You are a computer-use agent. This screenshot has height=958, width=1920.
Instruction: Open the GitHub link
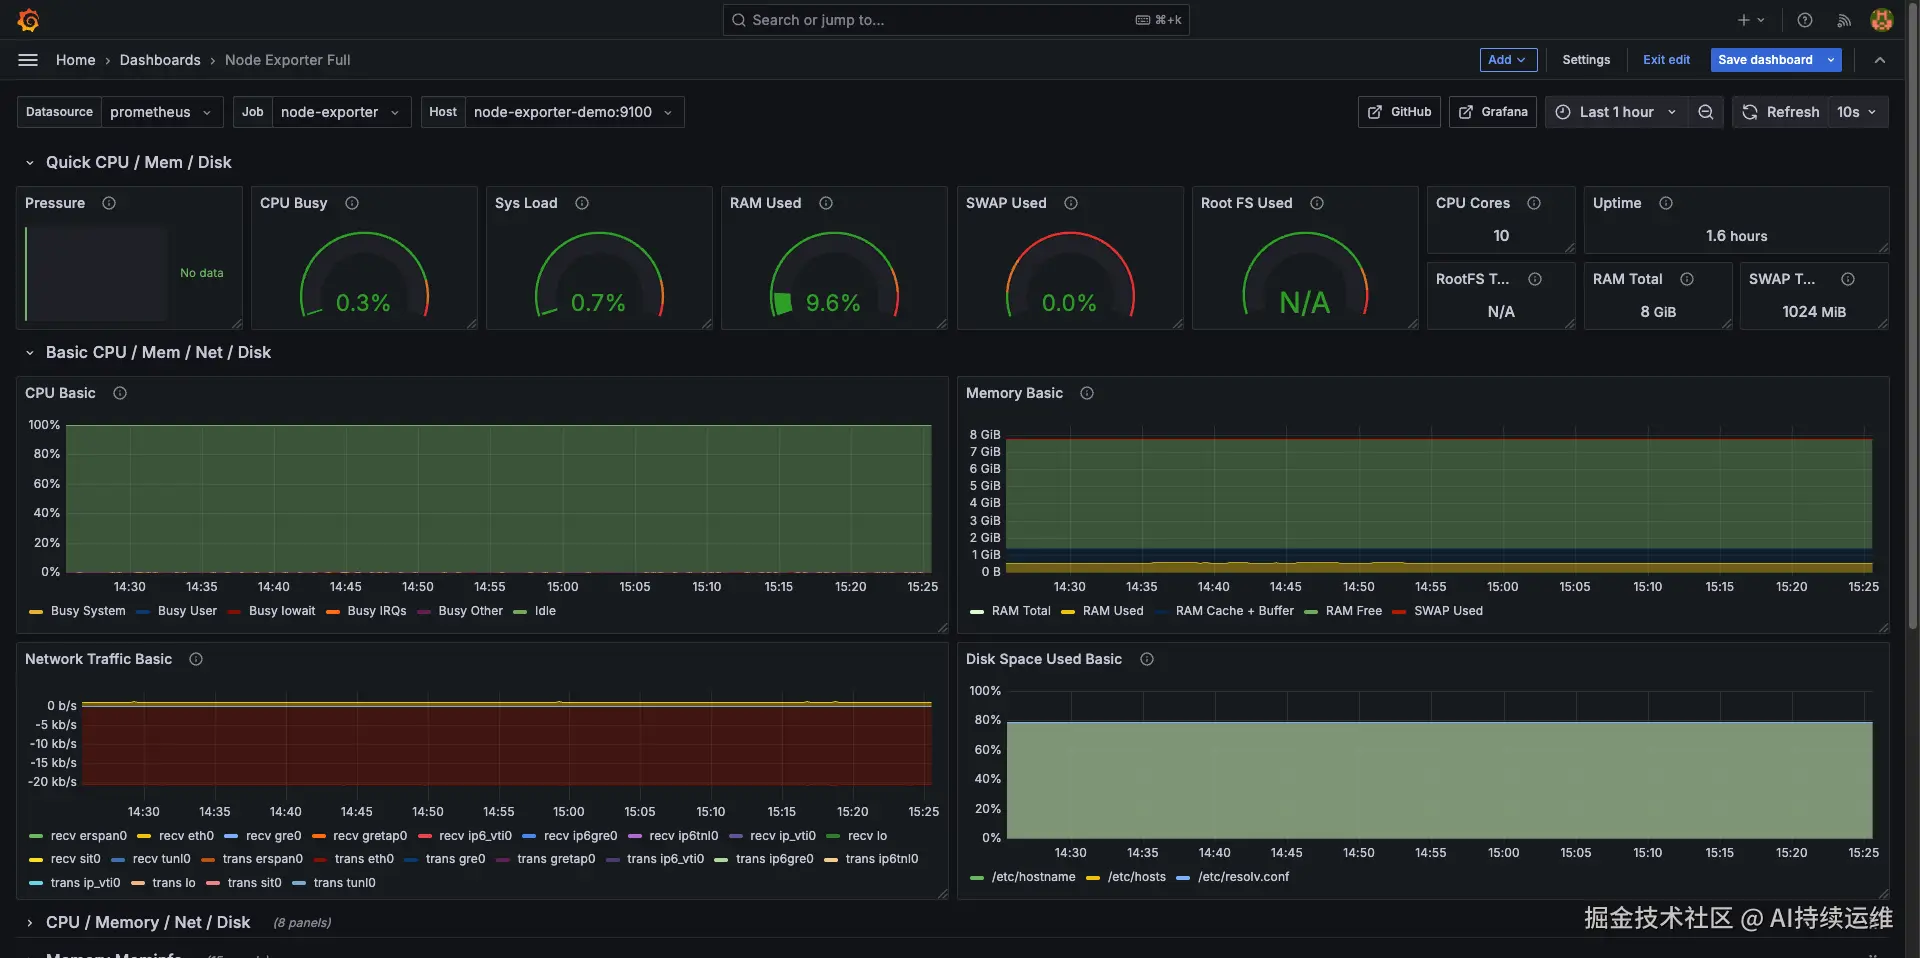(1398, 112)
